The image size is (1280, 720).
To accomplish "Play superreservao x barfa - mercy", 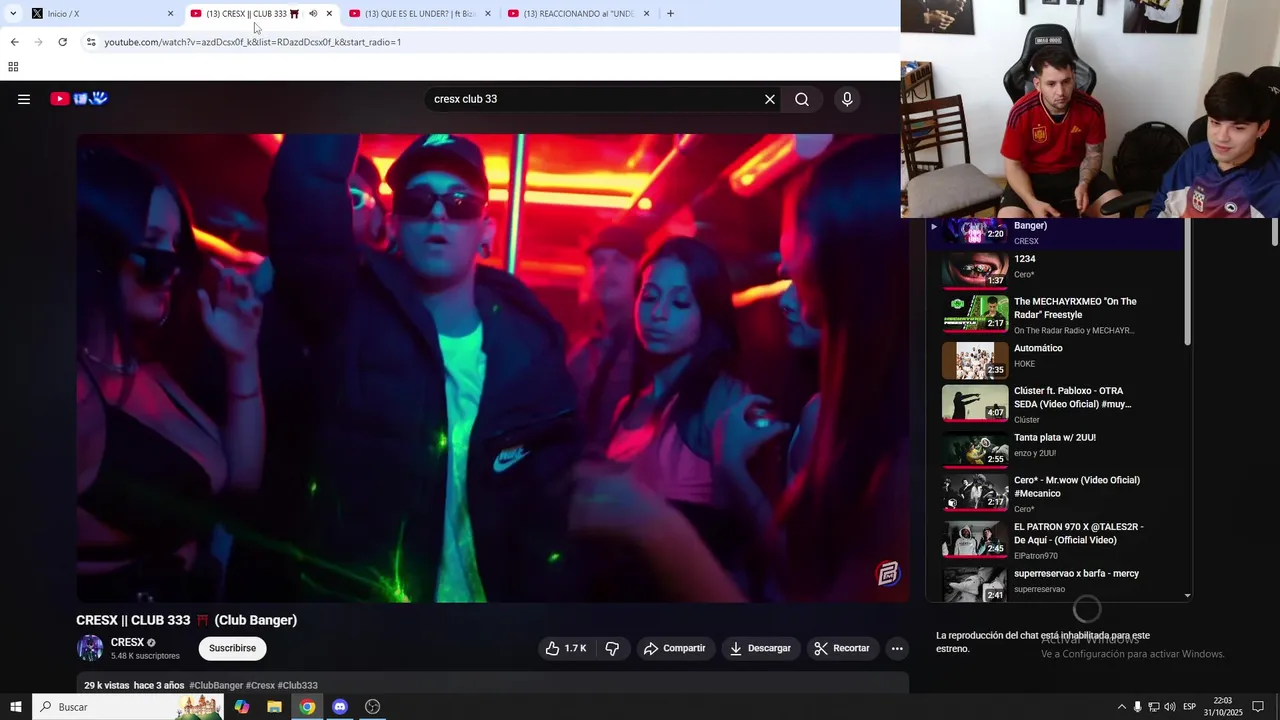I will click(x=1055, y=583).
